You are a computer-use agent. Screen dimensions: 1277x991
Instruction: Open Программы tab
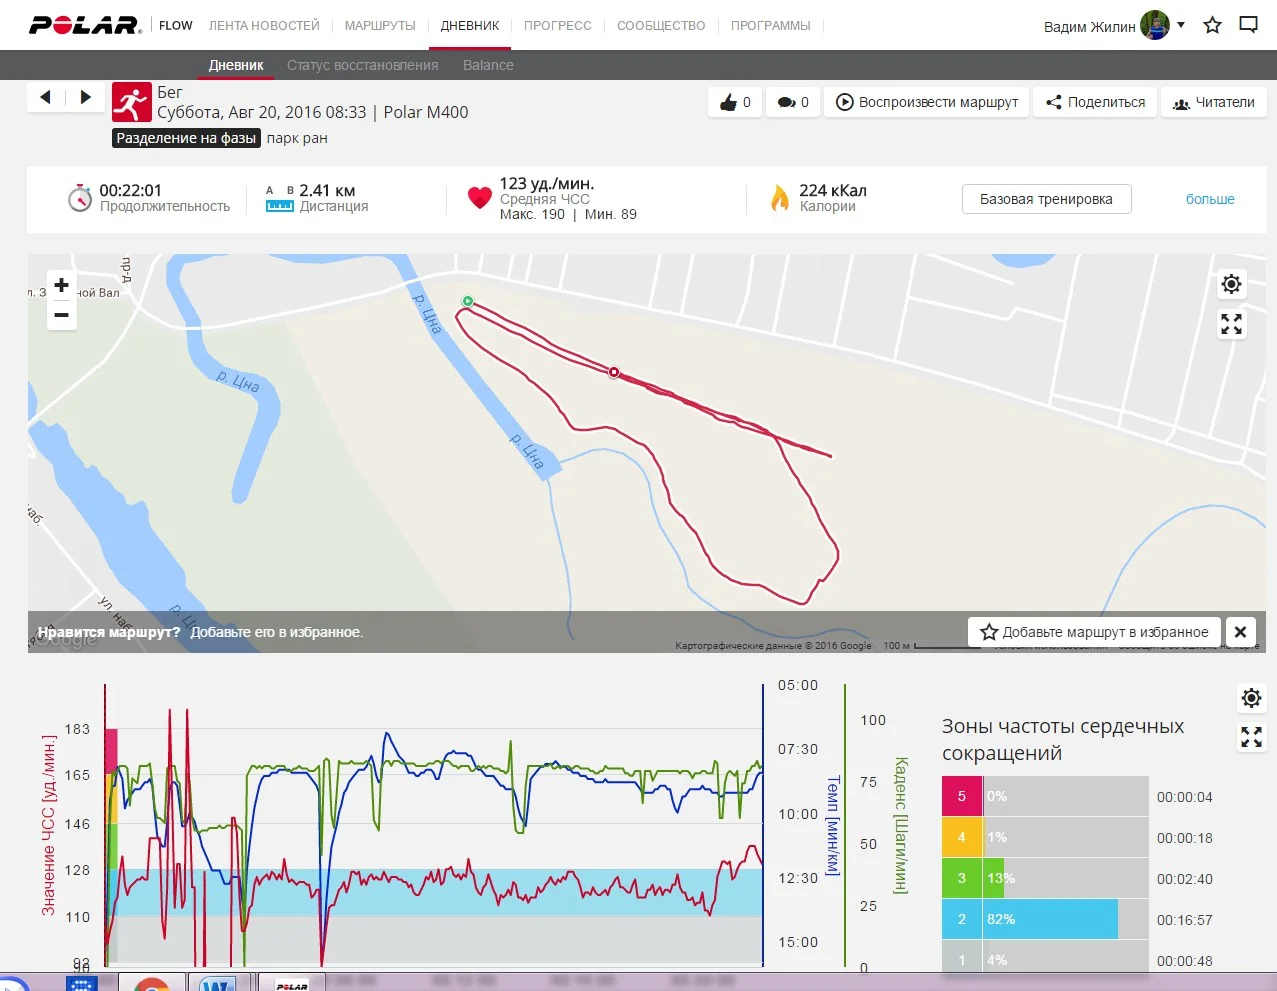771,25
